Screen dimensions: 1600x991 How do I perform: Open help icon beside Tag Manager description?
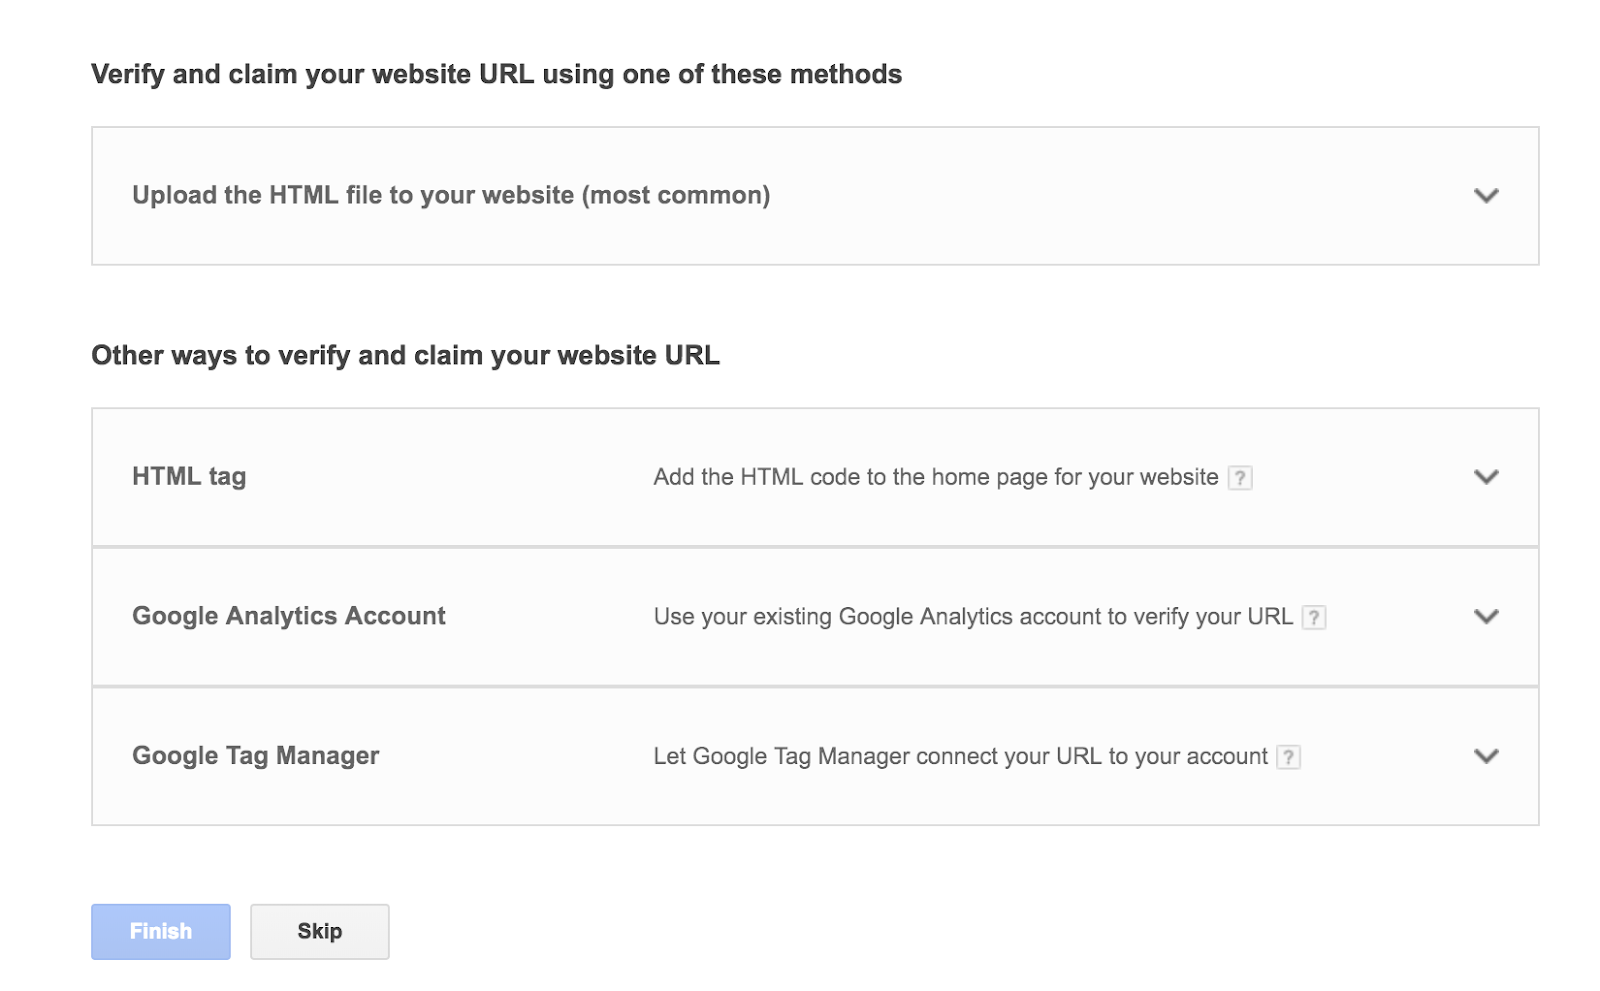[1289, 757]
